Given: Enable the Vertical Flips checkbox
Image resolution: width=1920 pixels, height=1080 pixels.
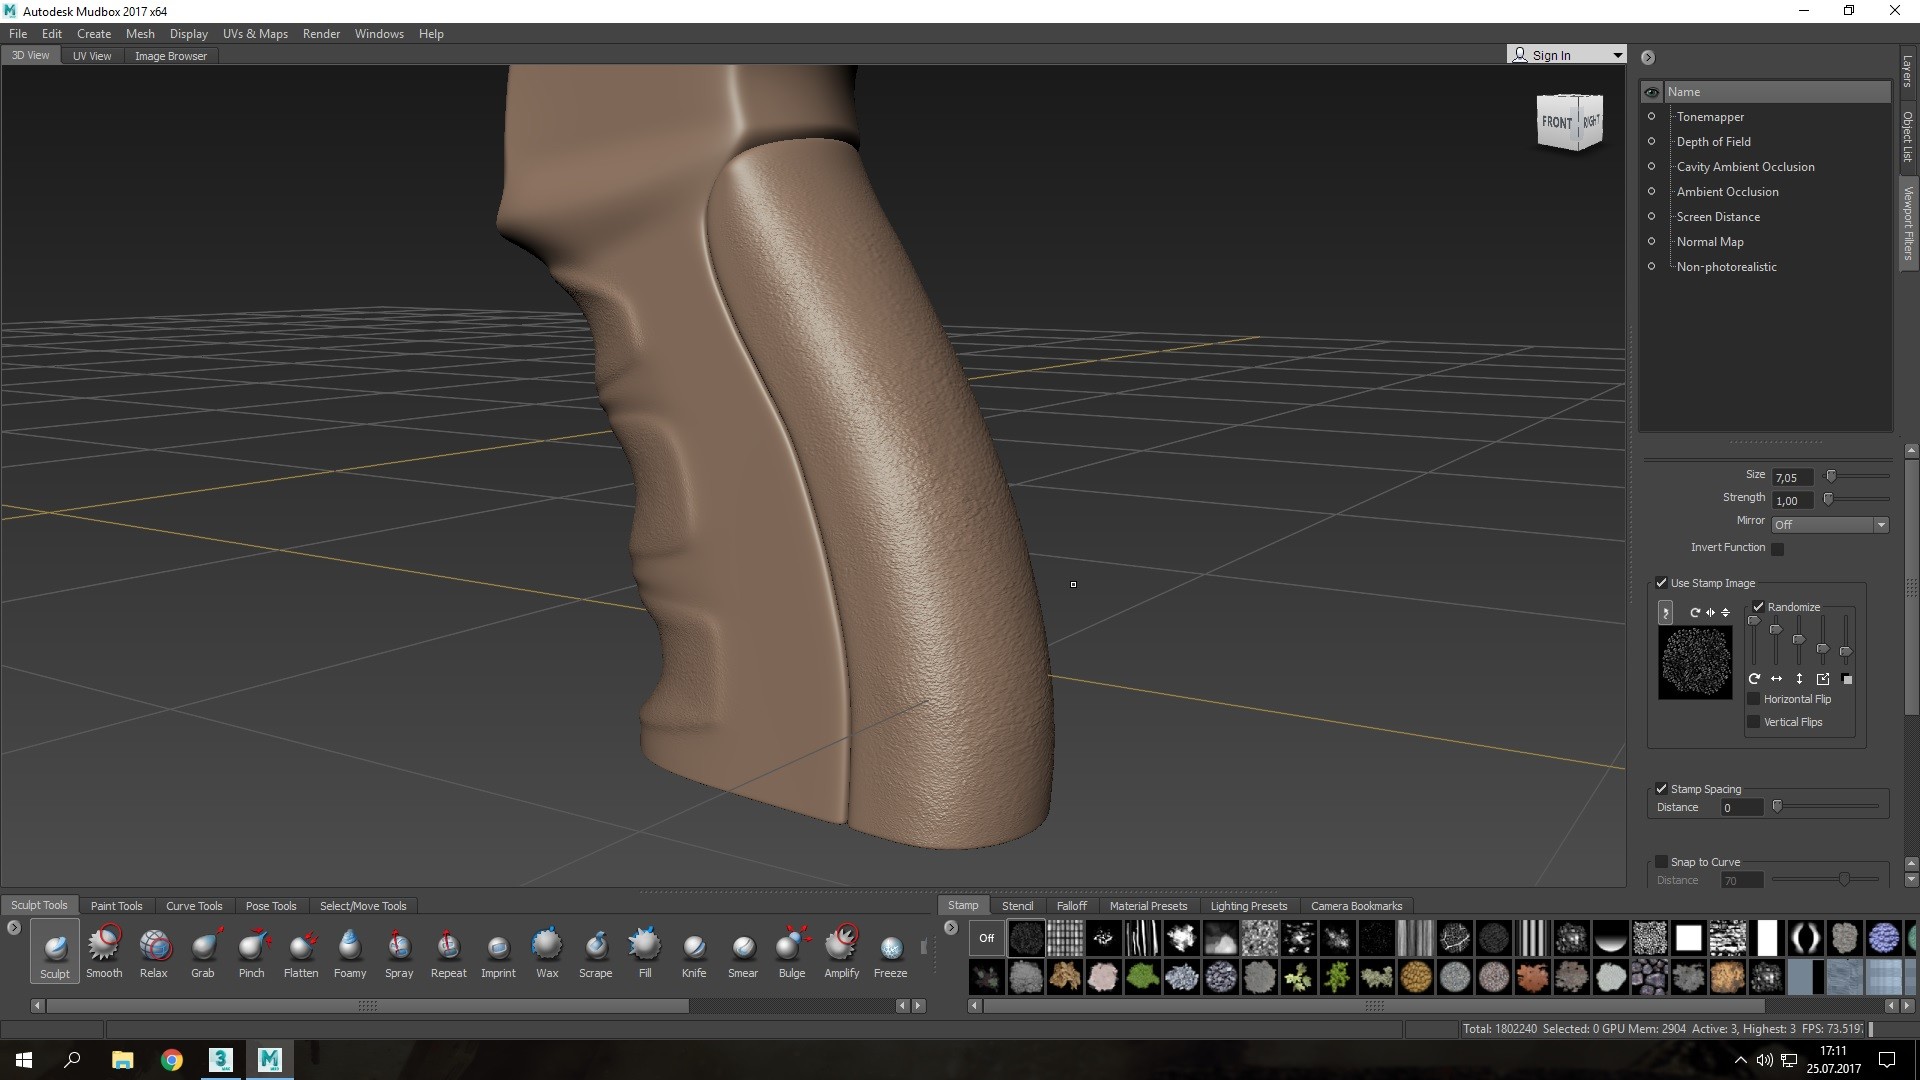Looking at the screenshot, I should pos(1753,722).
